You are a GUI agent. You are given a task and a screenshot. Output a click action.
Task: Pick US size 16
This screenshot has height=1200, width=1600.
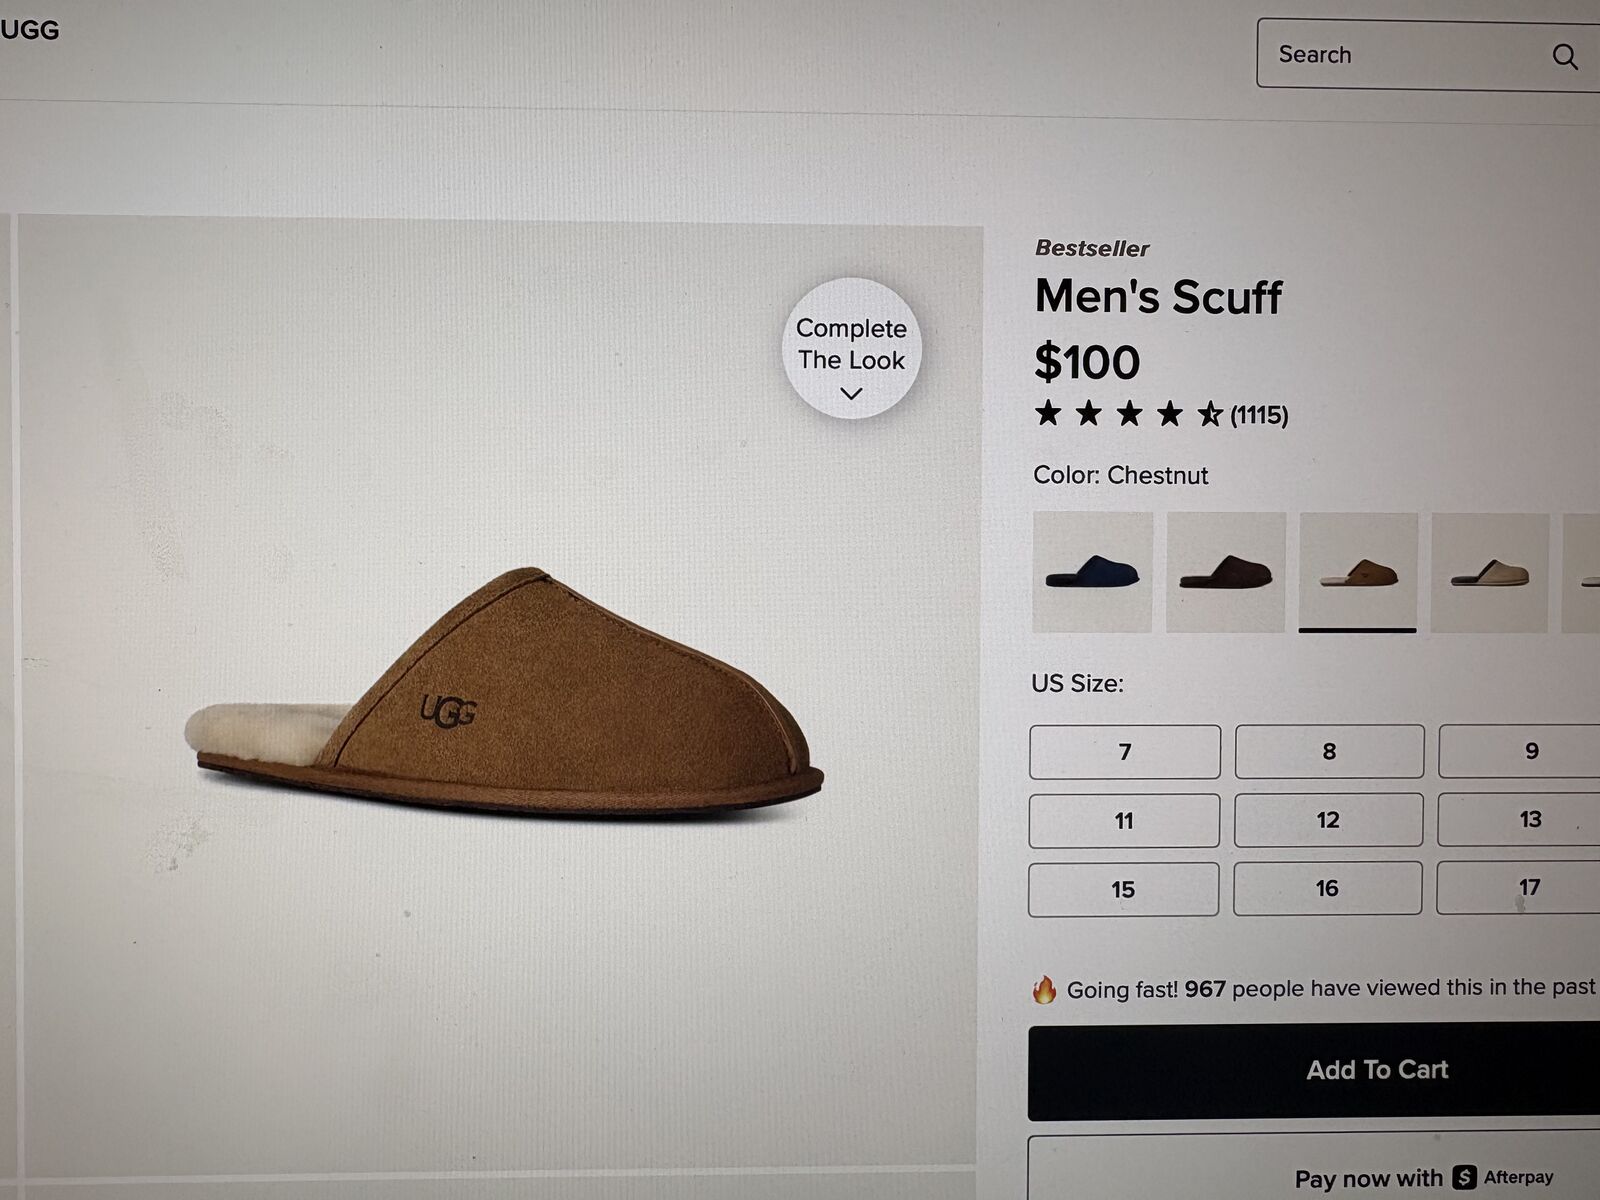pyautogui.click(x=1327, y=888)
